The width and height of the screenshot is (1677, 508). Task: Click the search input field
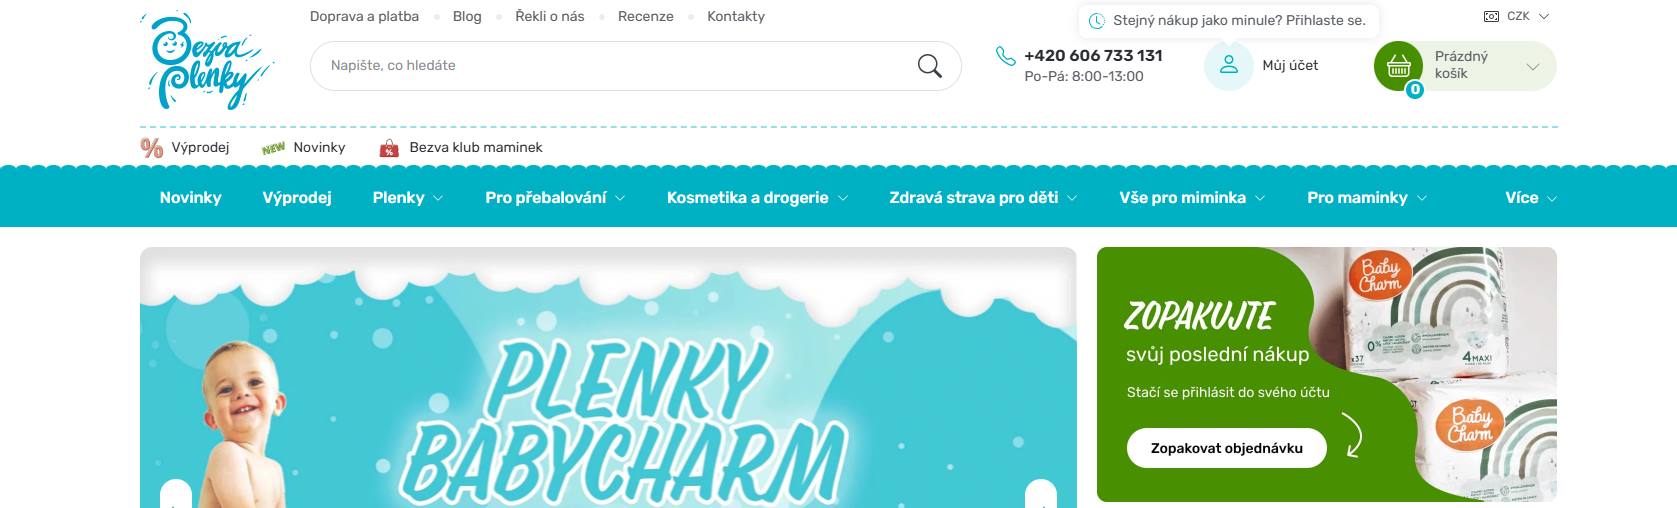pos(610,66)
